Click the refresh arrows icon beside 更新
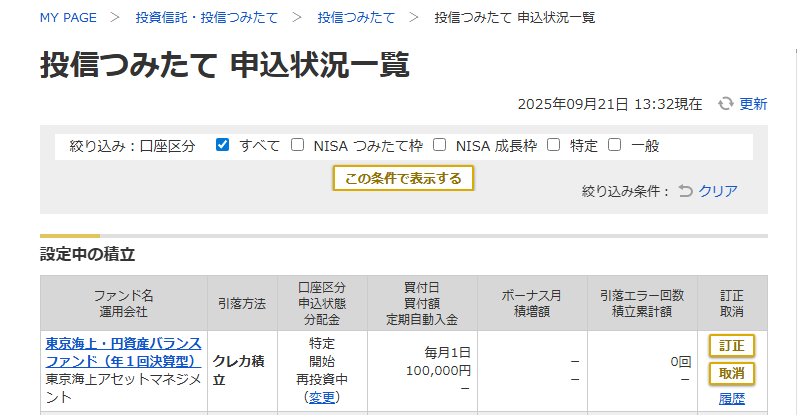 coord(726,104)
